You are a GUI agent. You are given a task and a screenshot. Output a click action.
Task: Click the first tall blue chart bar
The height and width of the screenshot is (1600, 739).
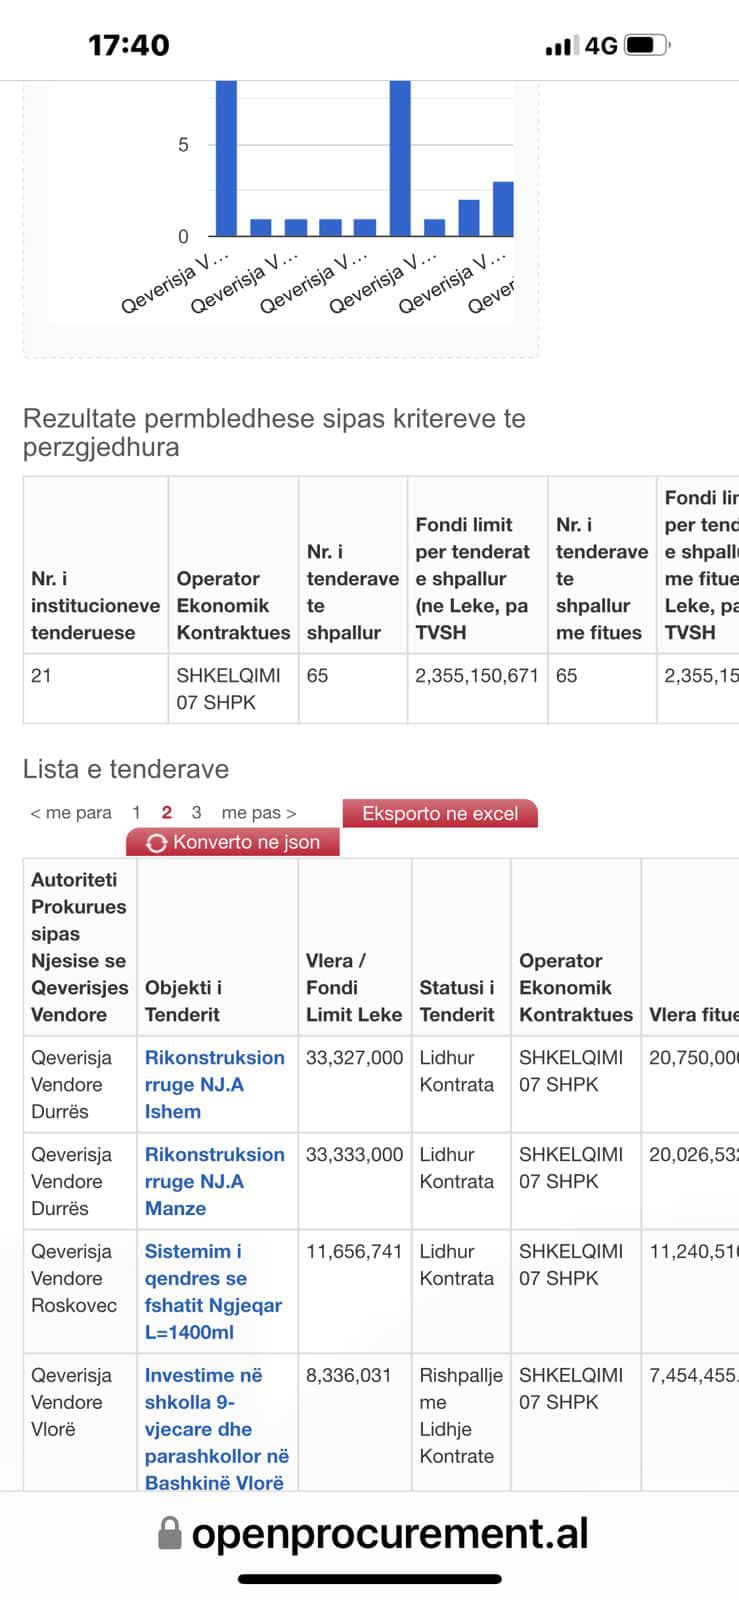[x=227, y=158]
